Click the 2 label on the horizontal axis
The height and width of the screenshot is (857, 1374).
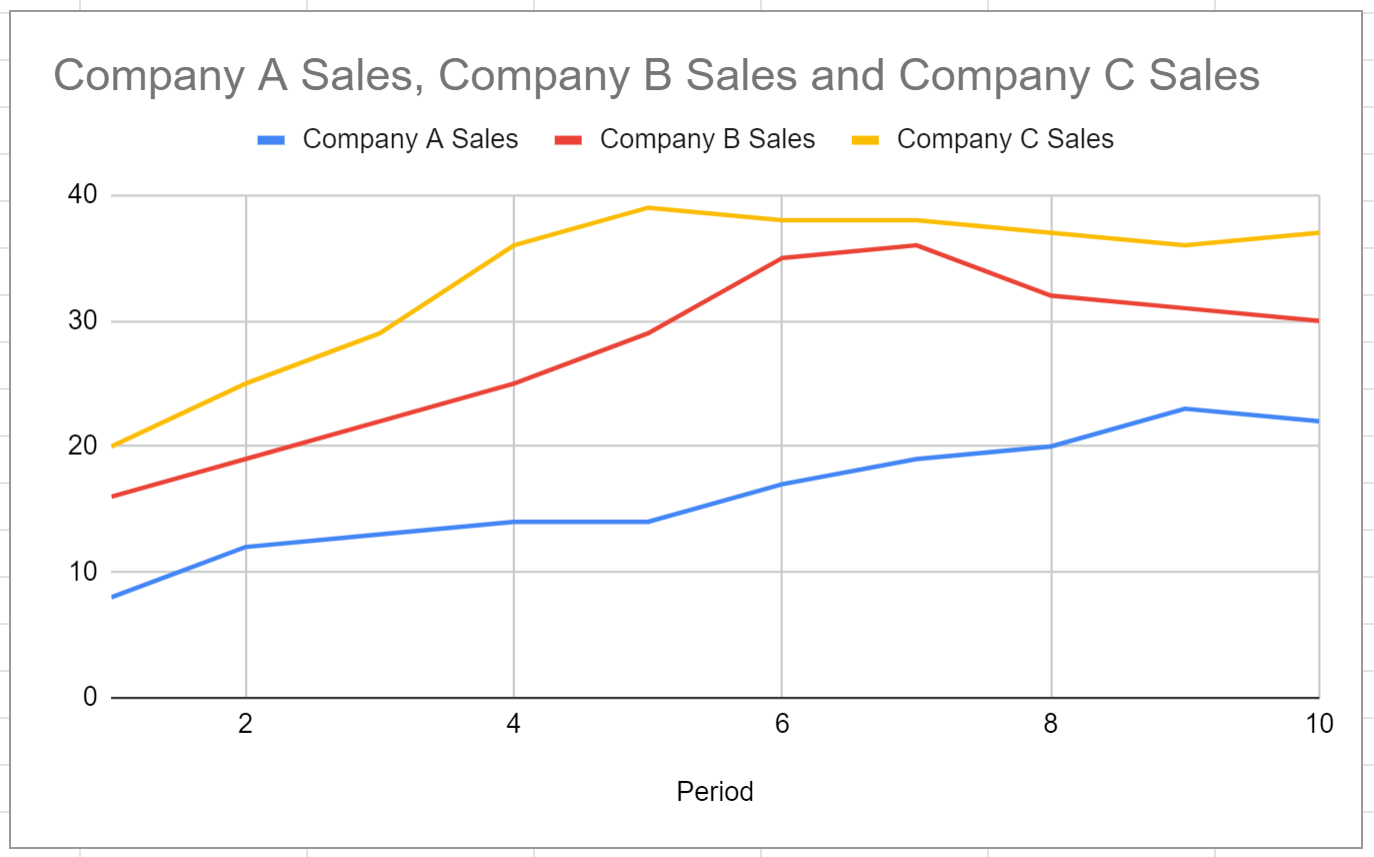pyautogui.click(x=245, y=724)
